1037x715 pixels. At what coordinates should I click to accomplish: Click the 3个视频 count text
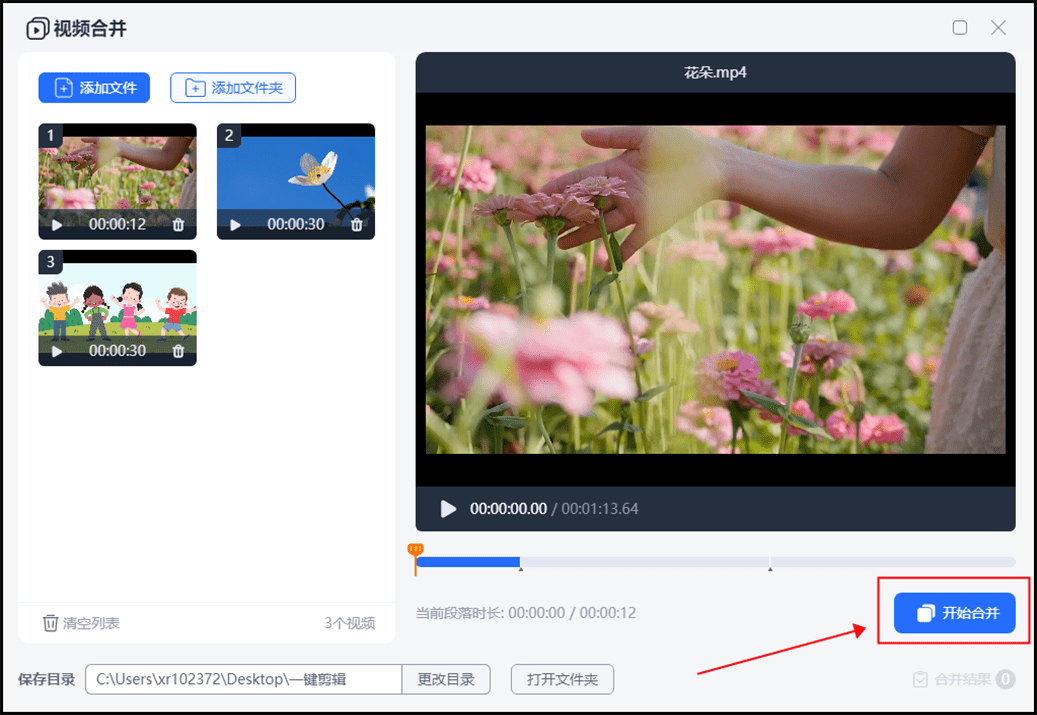point(349,623)
